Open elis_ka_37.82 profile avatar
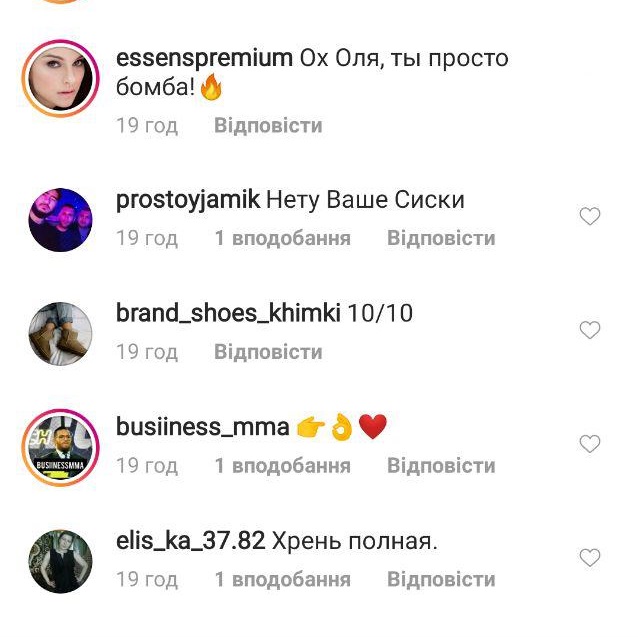 point(60,561)
